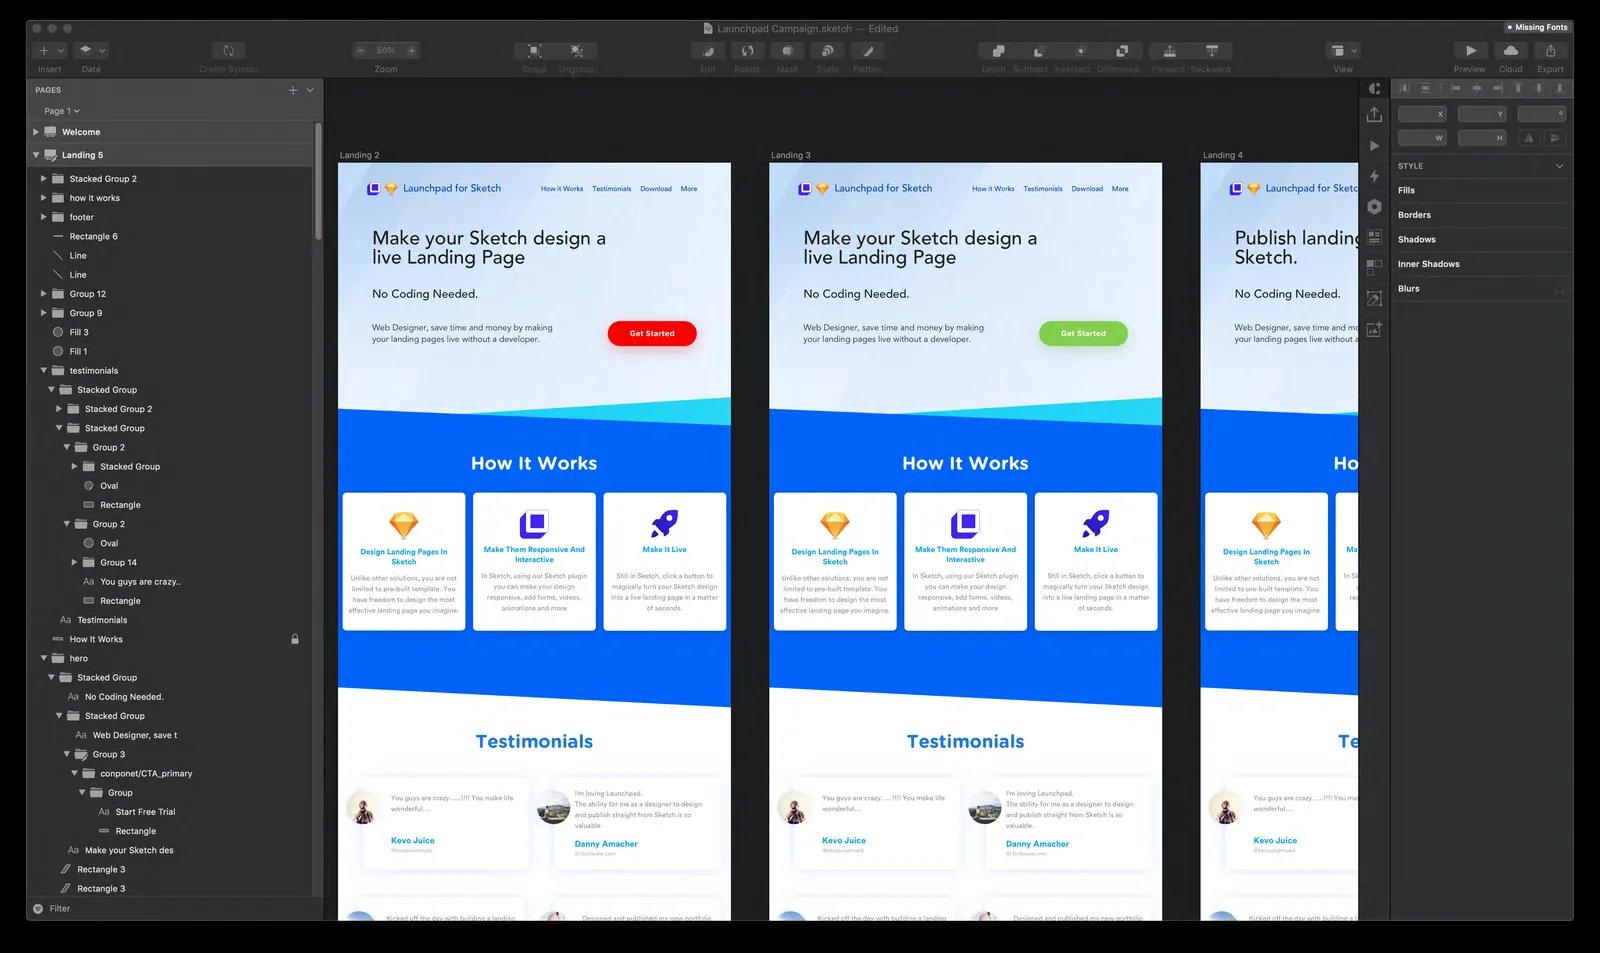Click the Height H field
Viewport: 1600px width, 953px height.
[1482, 138]
